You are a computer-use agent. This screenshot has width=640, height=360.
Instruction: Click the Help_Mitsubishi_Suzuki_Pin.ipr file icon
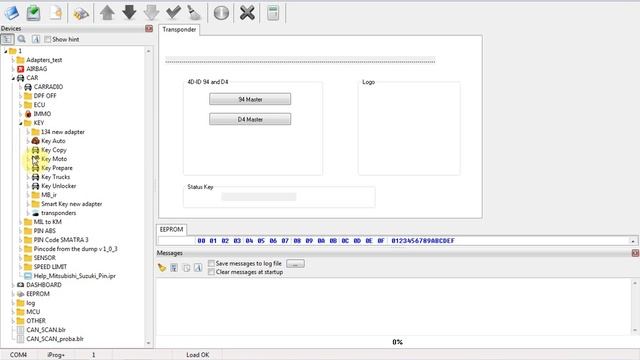[28, 276]
